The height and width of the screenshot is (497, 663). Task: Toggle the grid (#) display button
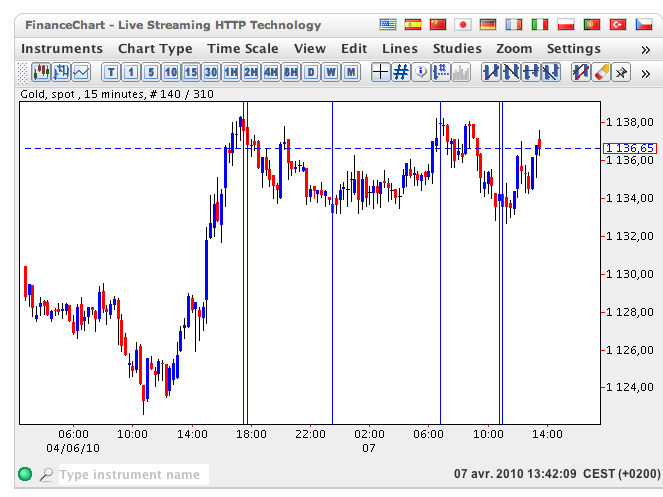pyautogui.click(x=401, y=72)
